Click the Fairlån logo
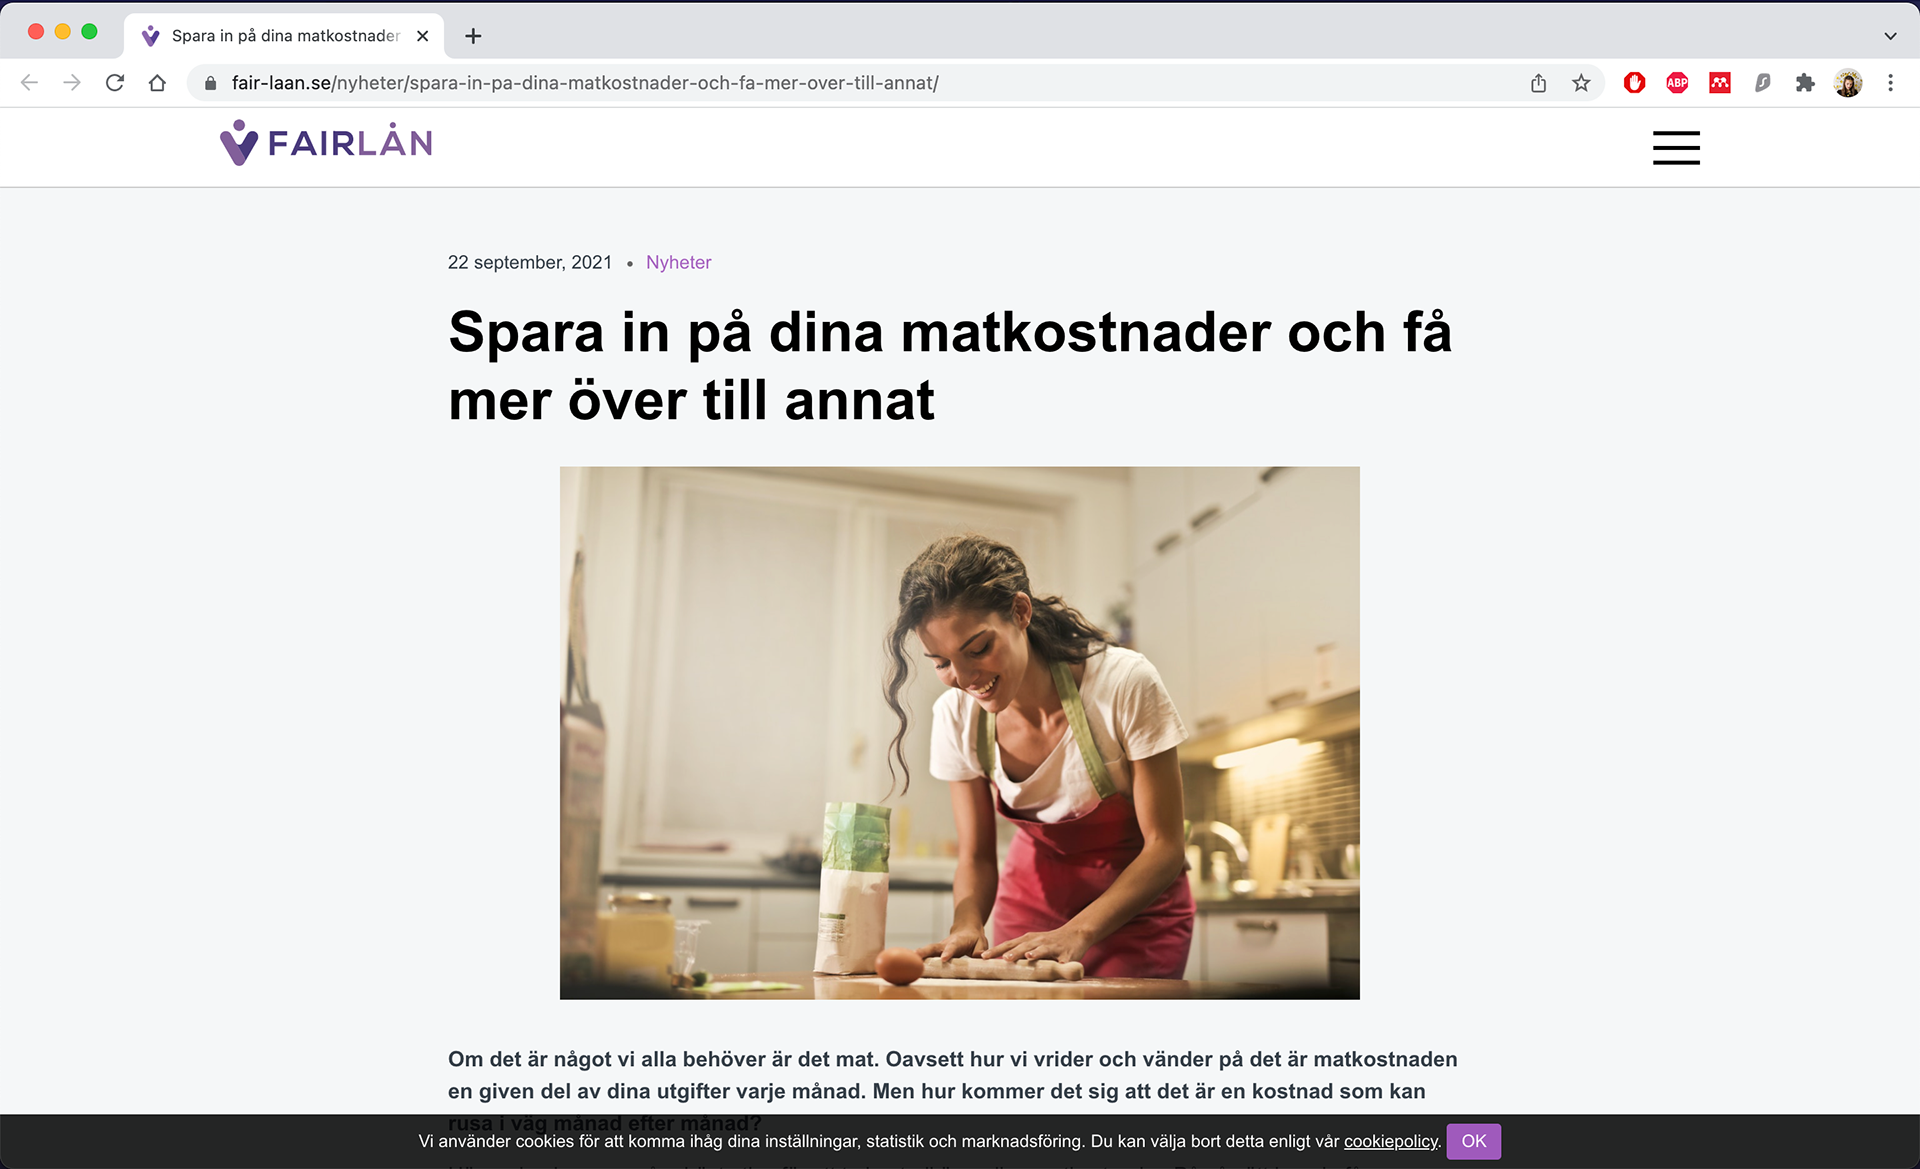Image resolution: width=1920 pixels, height=1169 pixels. 326,143
